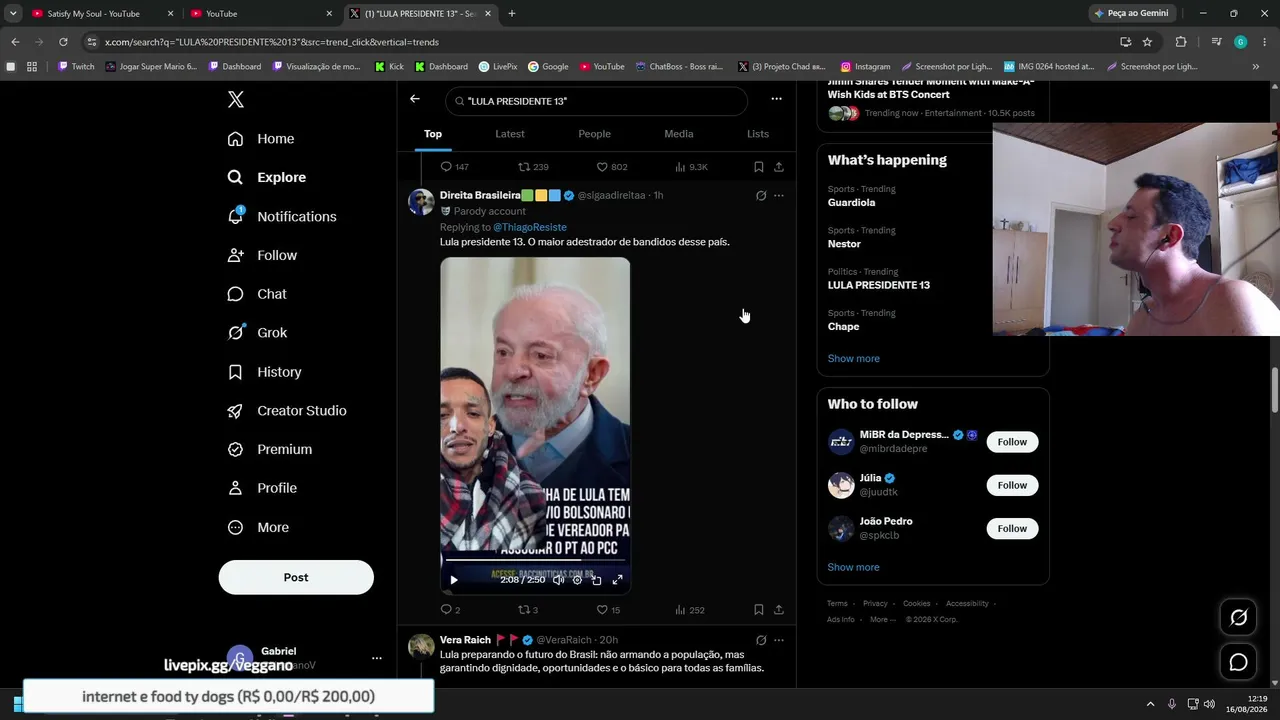Screen dimensions: 1280x720
Task: Open more options on Vera Raich's tweet
Action: click(779, 640)
